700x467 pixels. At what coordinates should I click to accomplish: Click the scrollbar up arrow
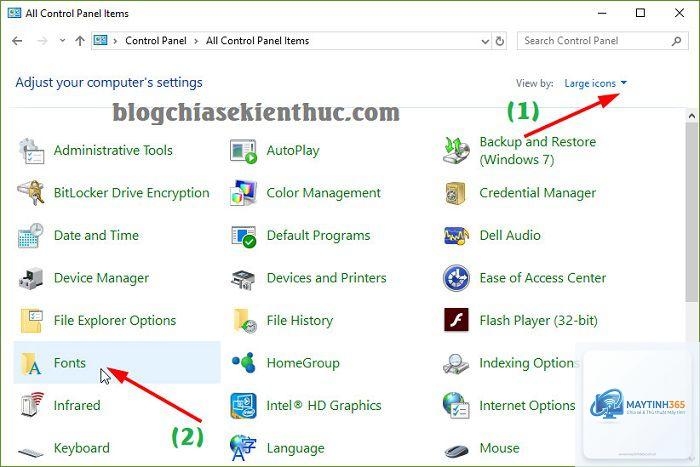pos(692,116)
